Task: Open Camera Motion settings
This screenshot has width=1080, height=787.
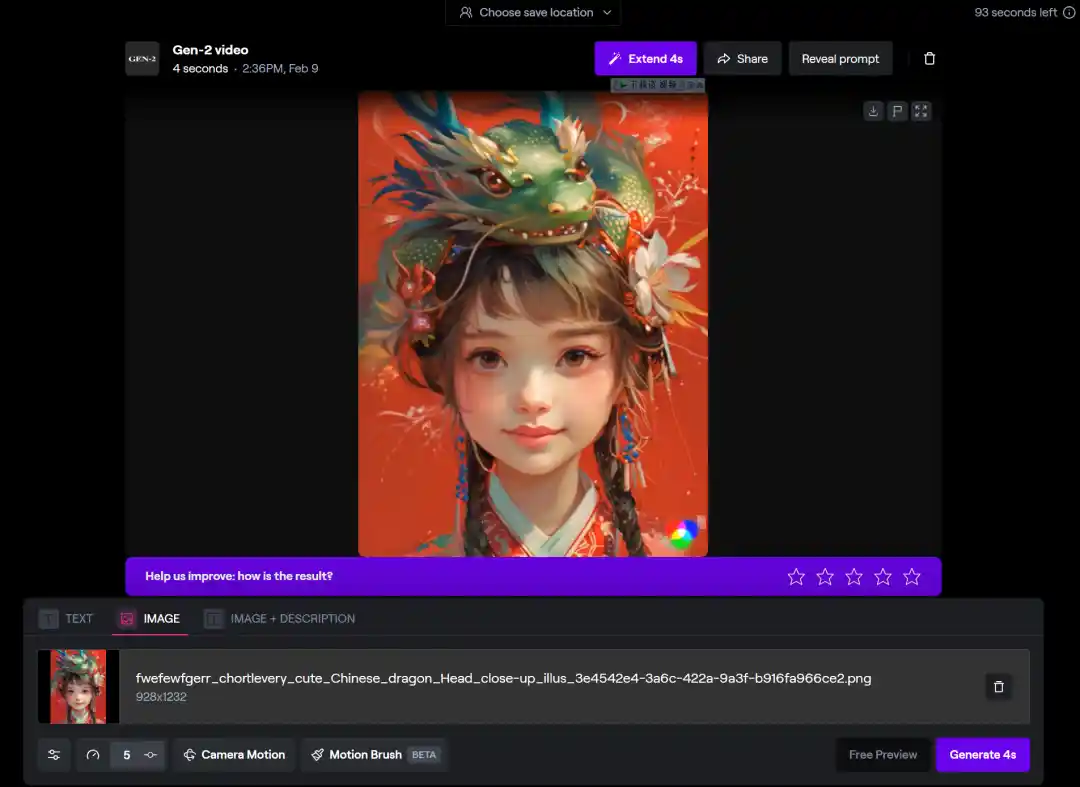Action: point(234,755)
